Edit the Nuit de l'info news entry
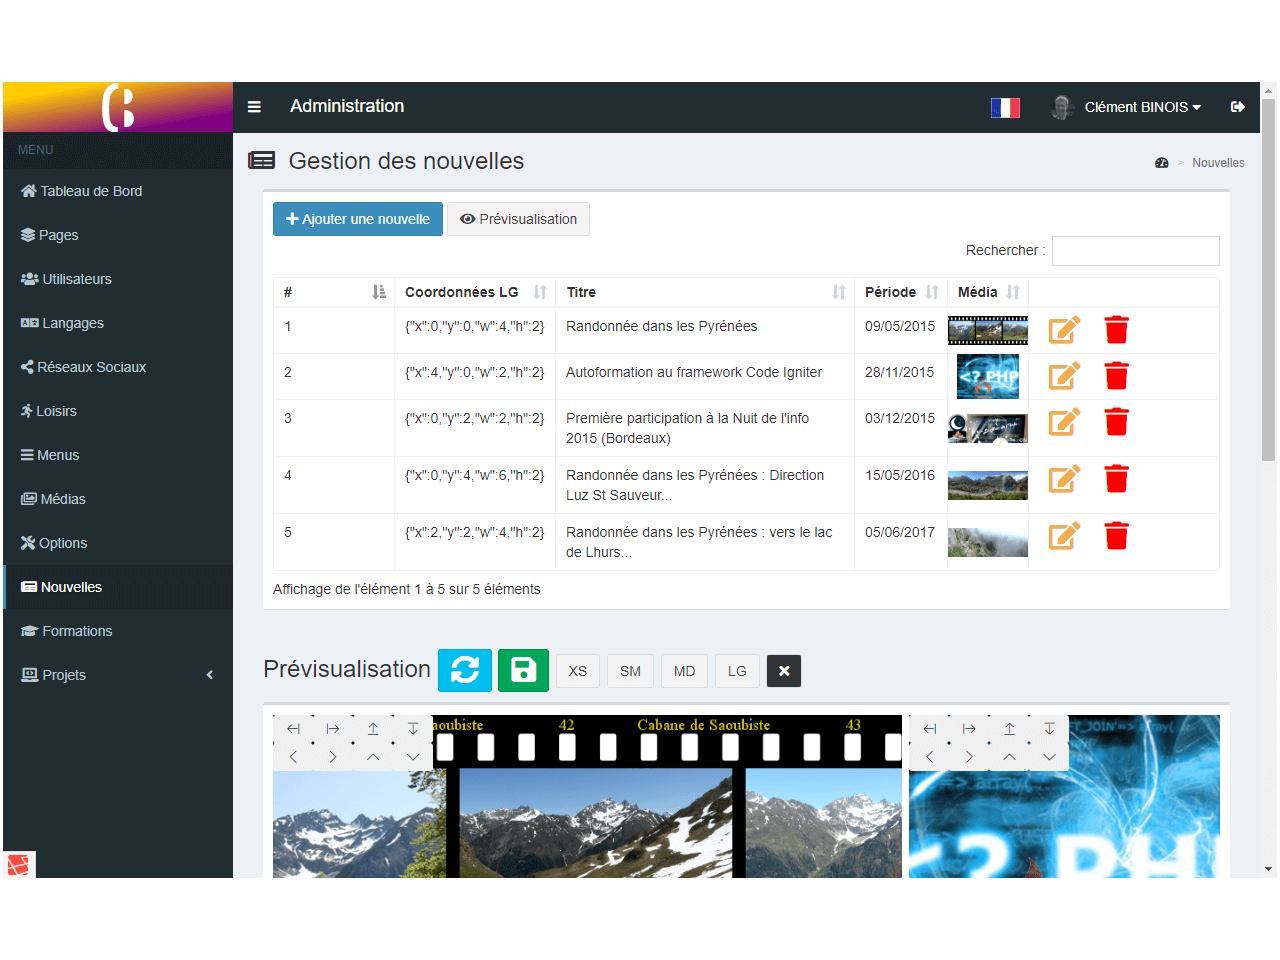Image resolution: width=1280 pixels, height=960 pixels. [1063, 422]
